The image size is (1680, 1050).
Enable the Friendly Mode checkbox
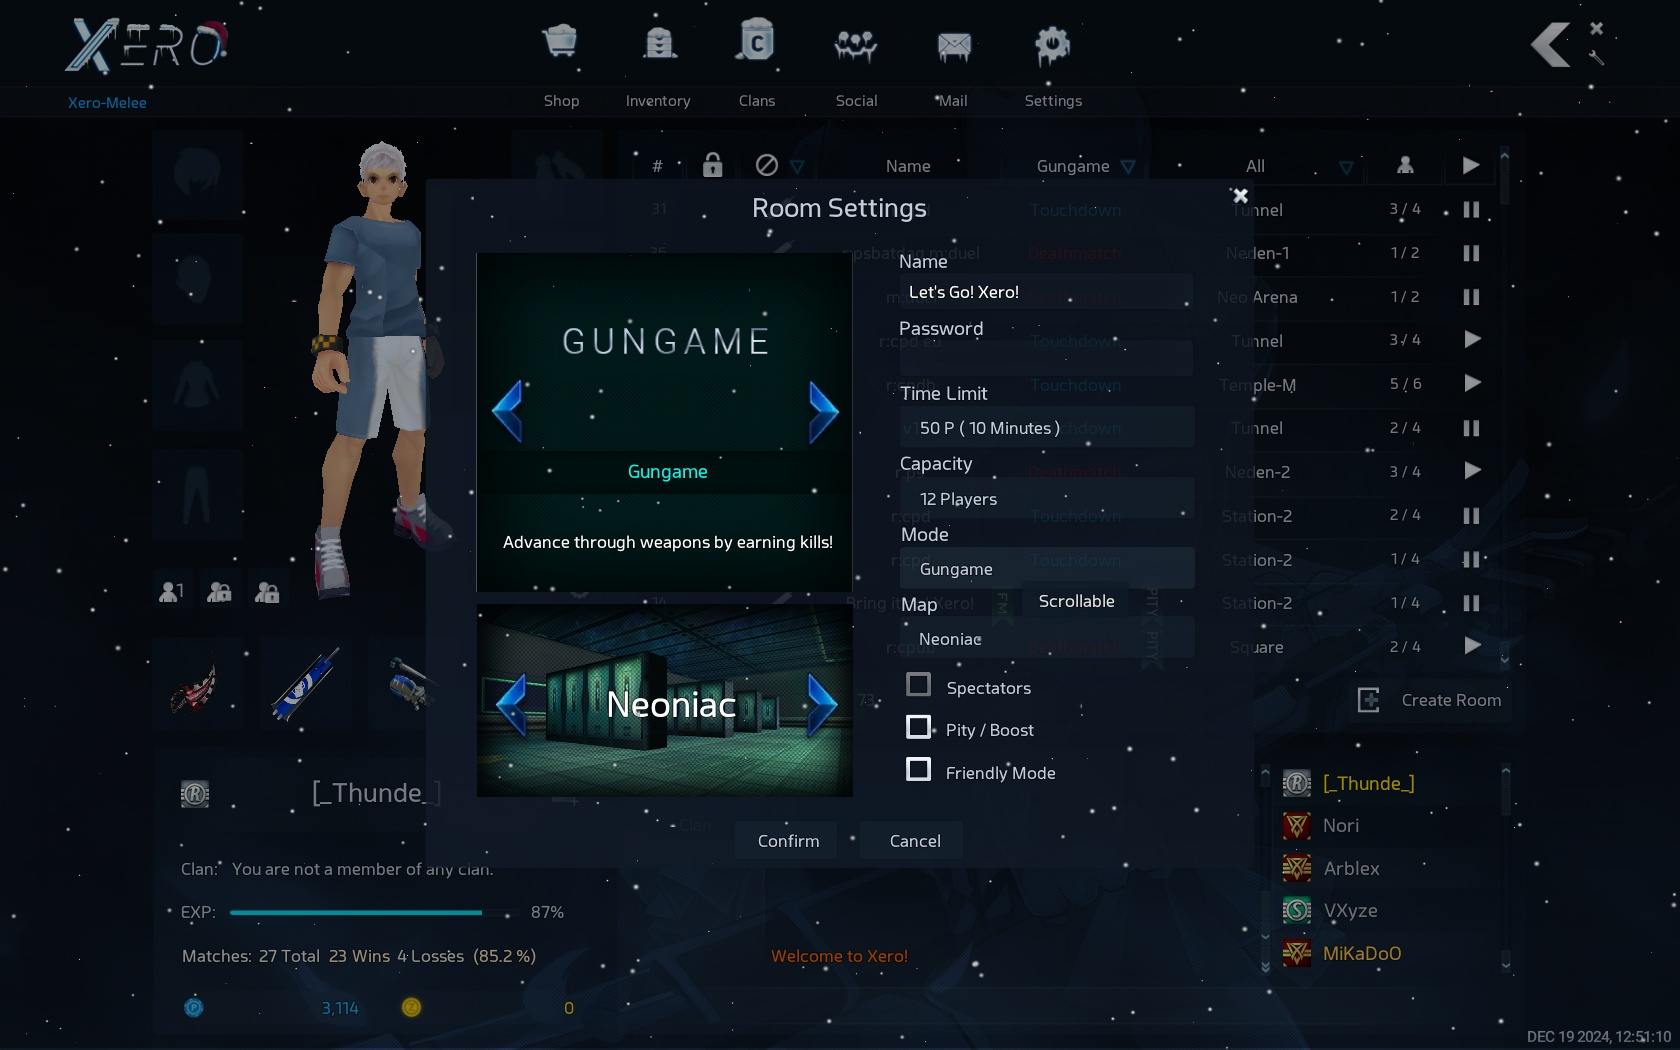[x=918, y=770]
